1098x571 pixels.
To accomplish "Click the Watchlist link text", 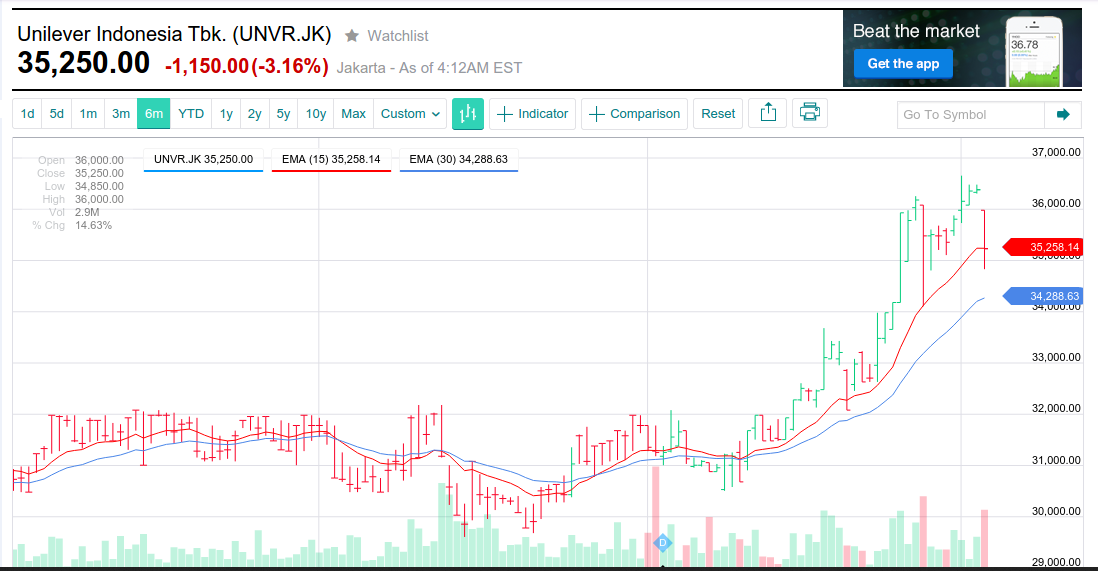I will point(398,36).
